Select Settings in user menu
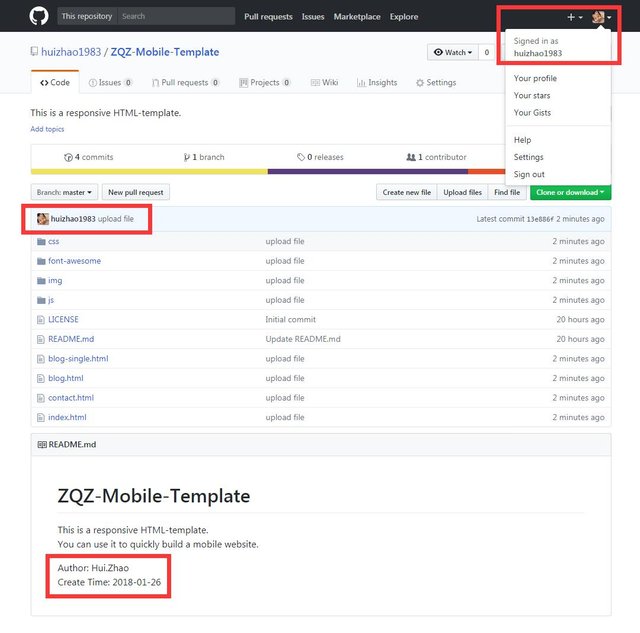The height and width of the screenshot is (633, 640). pyautogui.click(x=529, y=157)
